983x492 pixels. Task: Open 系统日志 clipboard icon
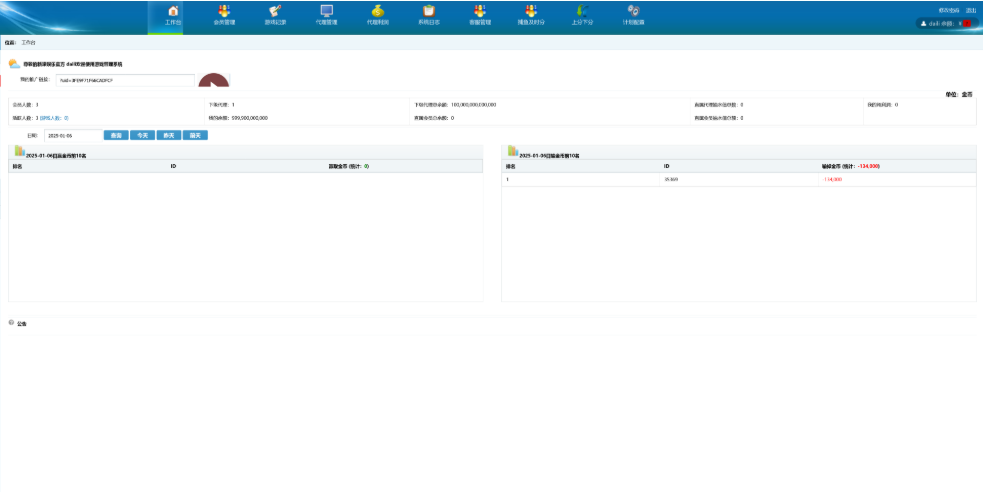click(428, 11)
